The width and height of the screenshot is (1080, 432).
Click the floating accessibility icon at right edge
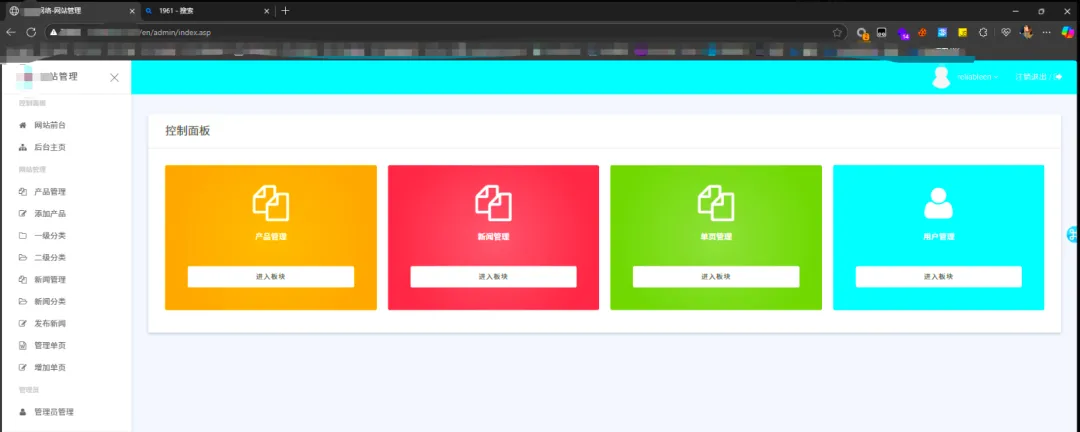coord(1073,234)
